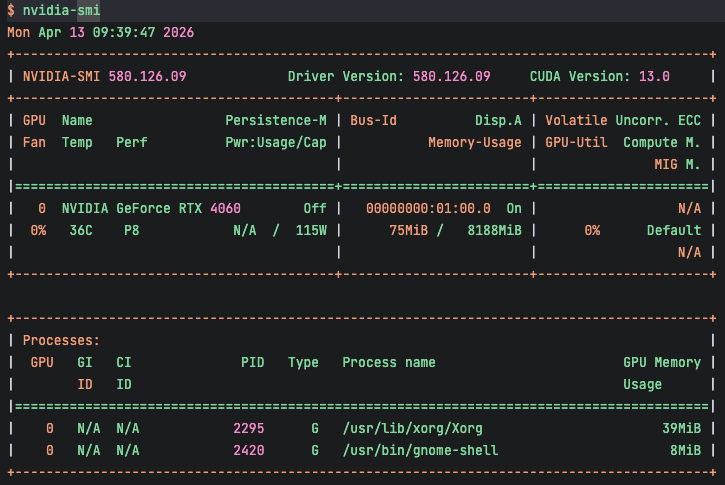Viewport: 725px width, 485px height.
Task: Click the Disp.A value On
Action: pyautogui.click(x=514, y=208)
